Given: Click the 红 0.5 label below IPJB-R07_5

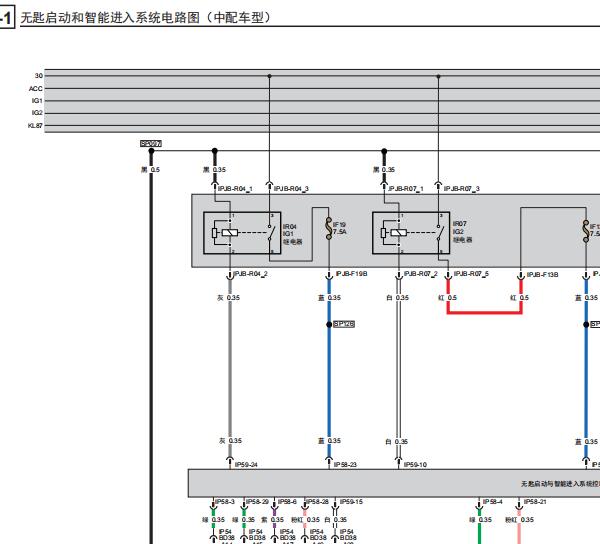Looking at the screenshot, I should (x=447, y=298).
